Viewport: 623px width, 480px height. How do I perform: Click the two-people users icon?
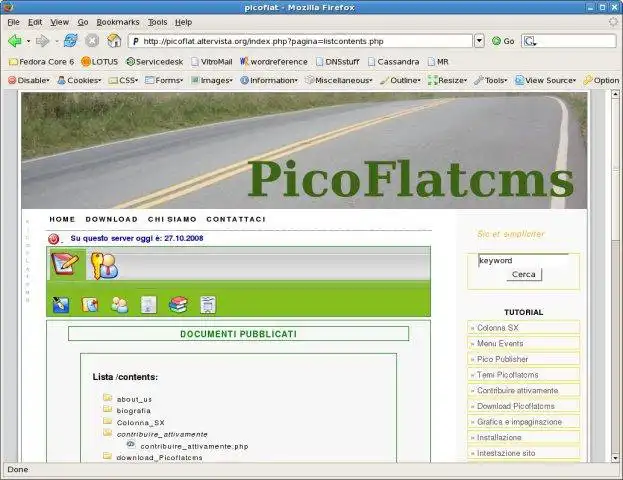(120, 305)
